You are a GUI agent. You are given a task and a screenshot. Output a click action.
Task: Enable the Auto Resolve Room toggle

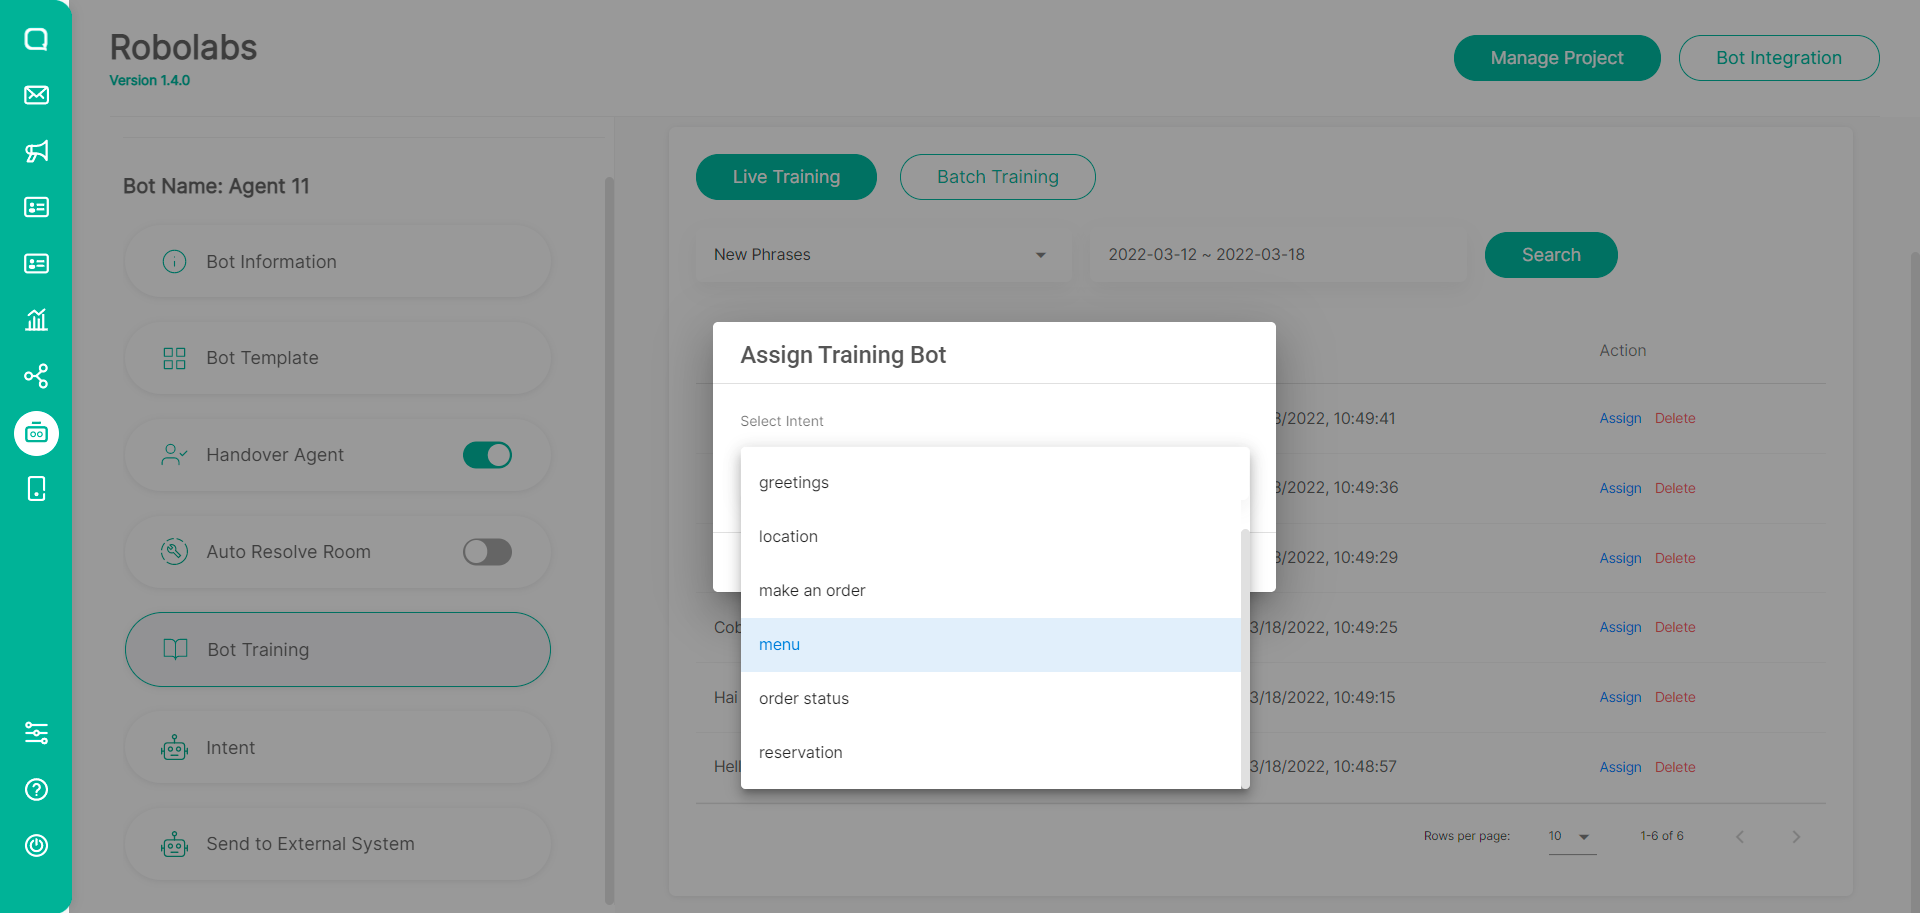(x=487, y=551)
